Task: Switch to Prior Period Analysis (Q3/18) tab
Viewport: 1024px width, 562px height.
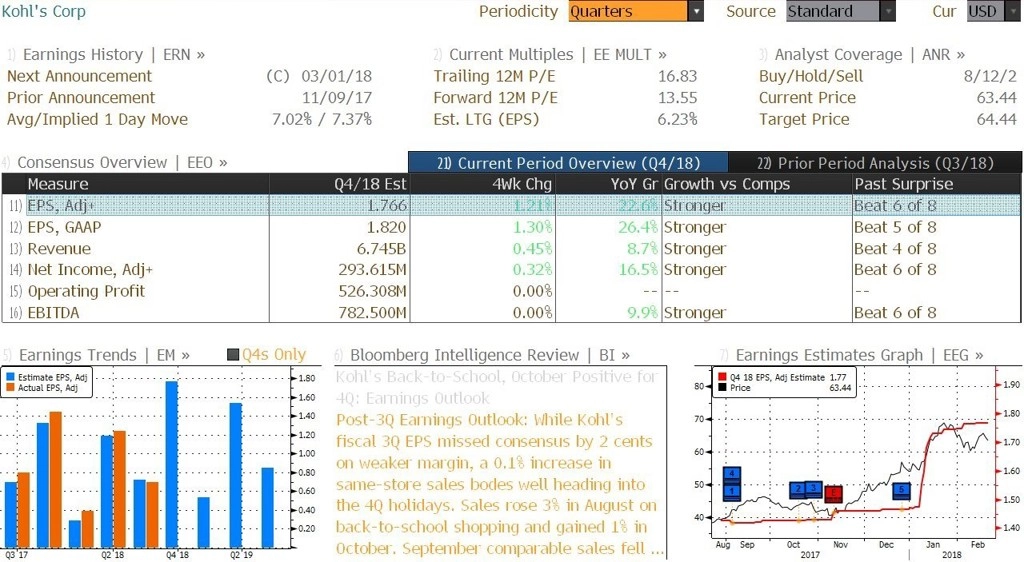Action: click(x=875, y=163)
